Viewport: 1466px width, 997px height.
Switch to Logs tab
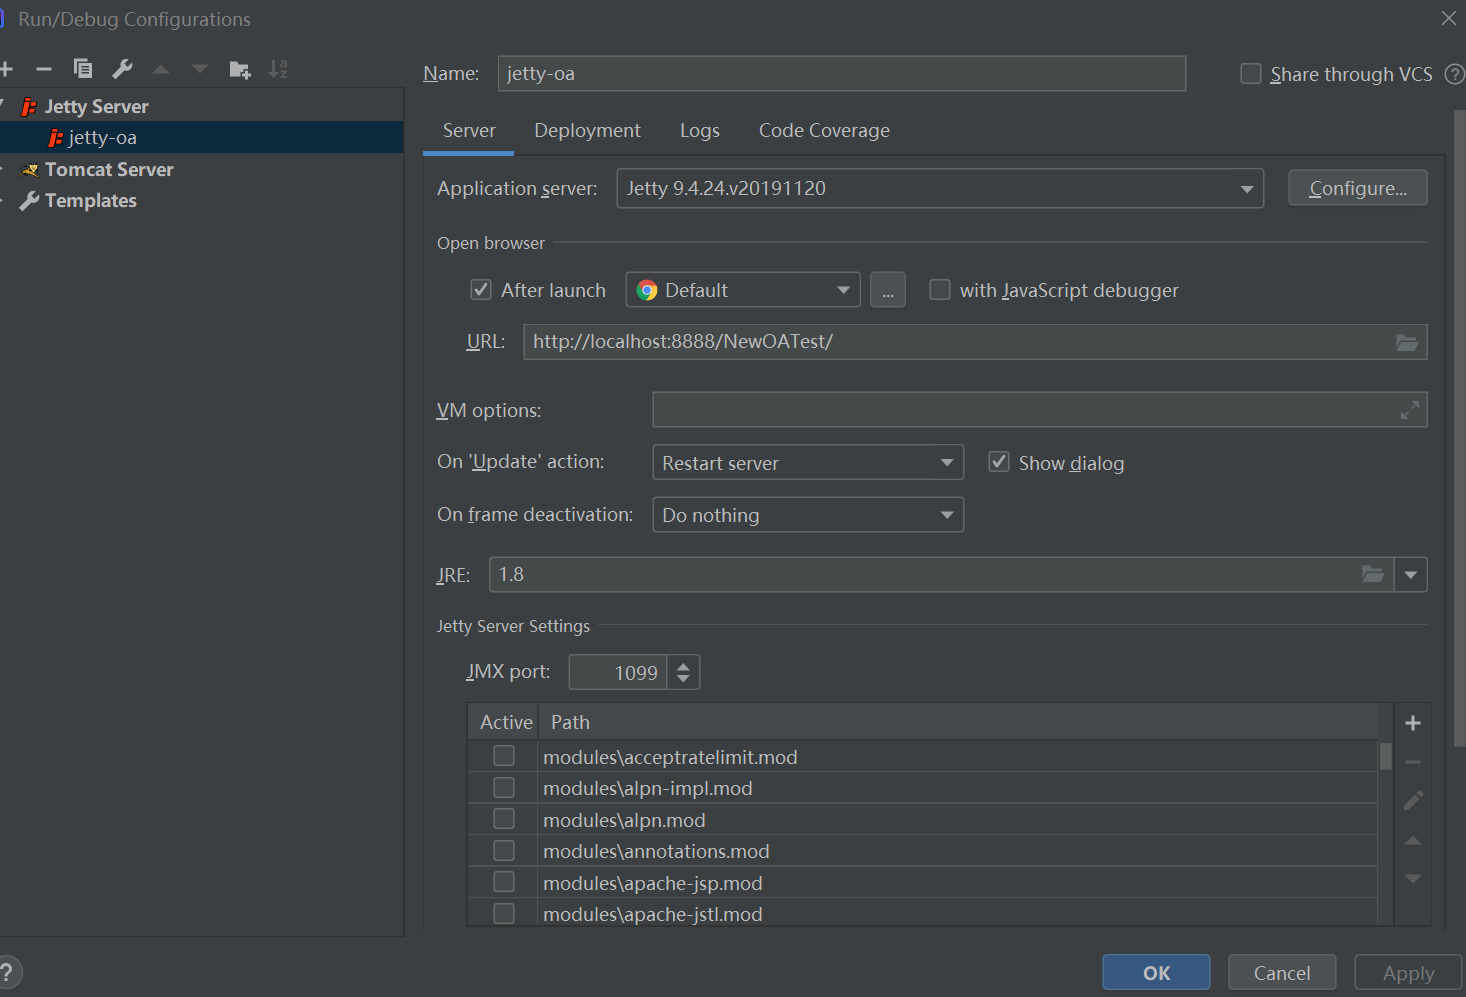pos(700,131)
